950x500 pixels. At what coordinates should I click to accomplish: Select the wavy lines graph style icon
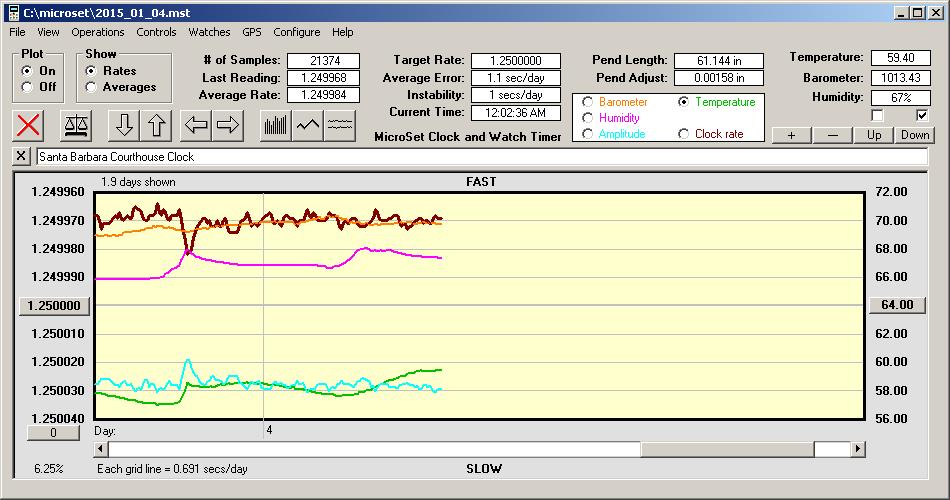pyautogui.click(x=340, y=126)
